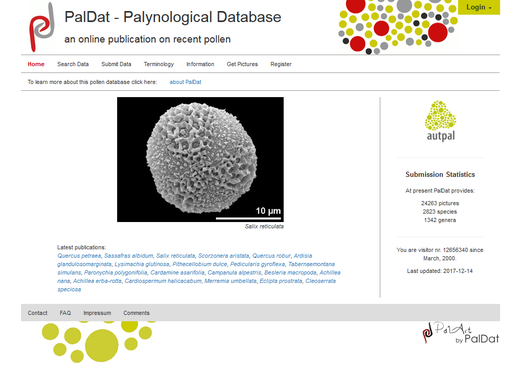Open the Cardamine asarifolia publication
Viewport: 519px width, 369px height.
[x=177, y=272]
